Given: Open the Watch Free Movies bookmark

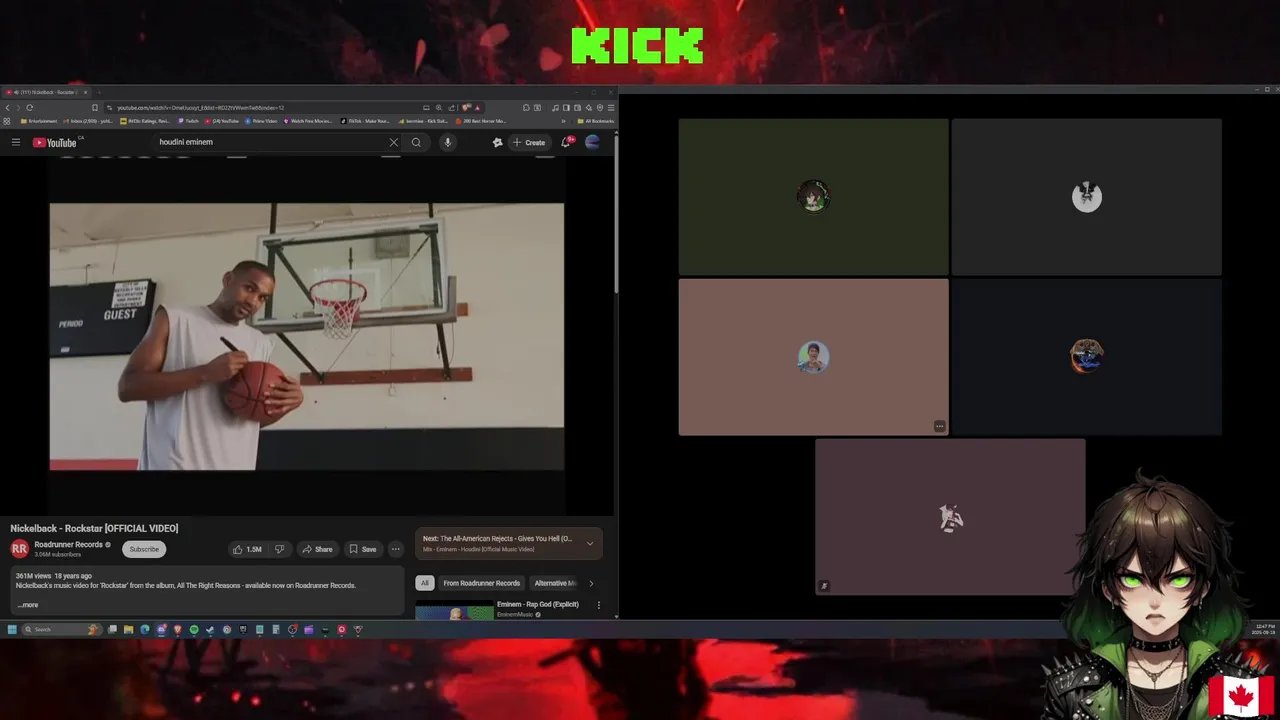Looking at the screenshot, I should click(307, 121).
